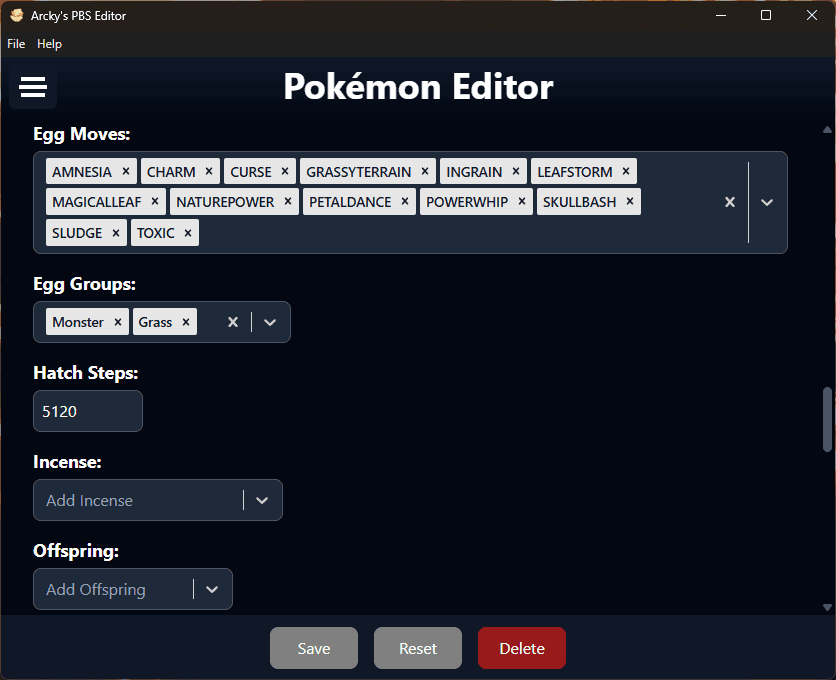Open the Help menu

click(49, 44)
